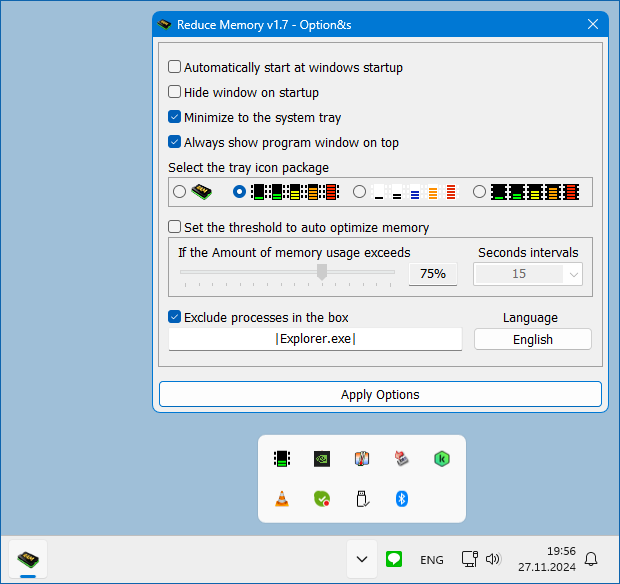Enable Automatically start at windows startup
This screenshot has height=584, width=620.
point(175,68)
